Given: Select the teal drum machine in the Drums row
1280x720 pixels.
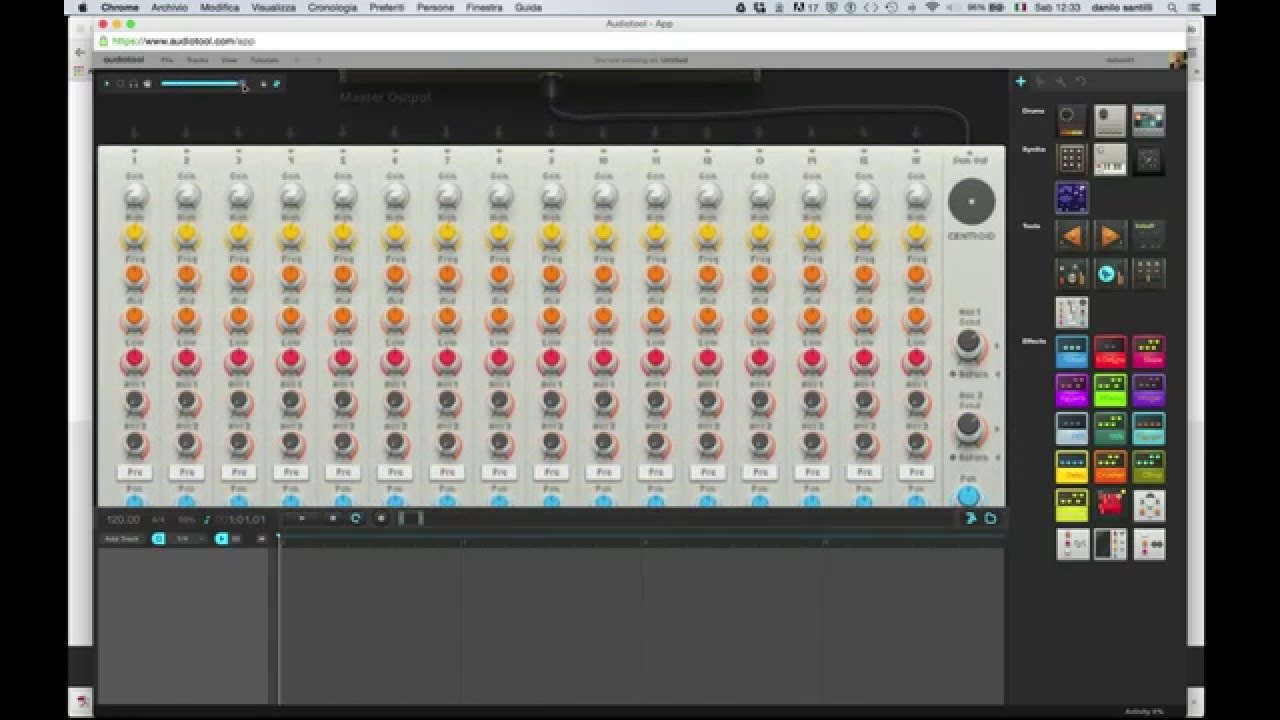Looking at the screenshot, I should click(1149, 120).
